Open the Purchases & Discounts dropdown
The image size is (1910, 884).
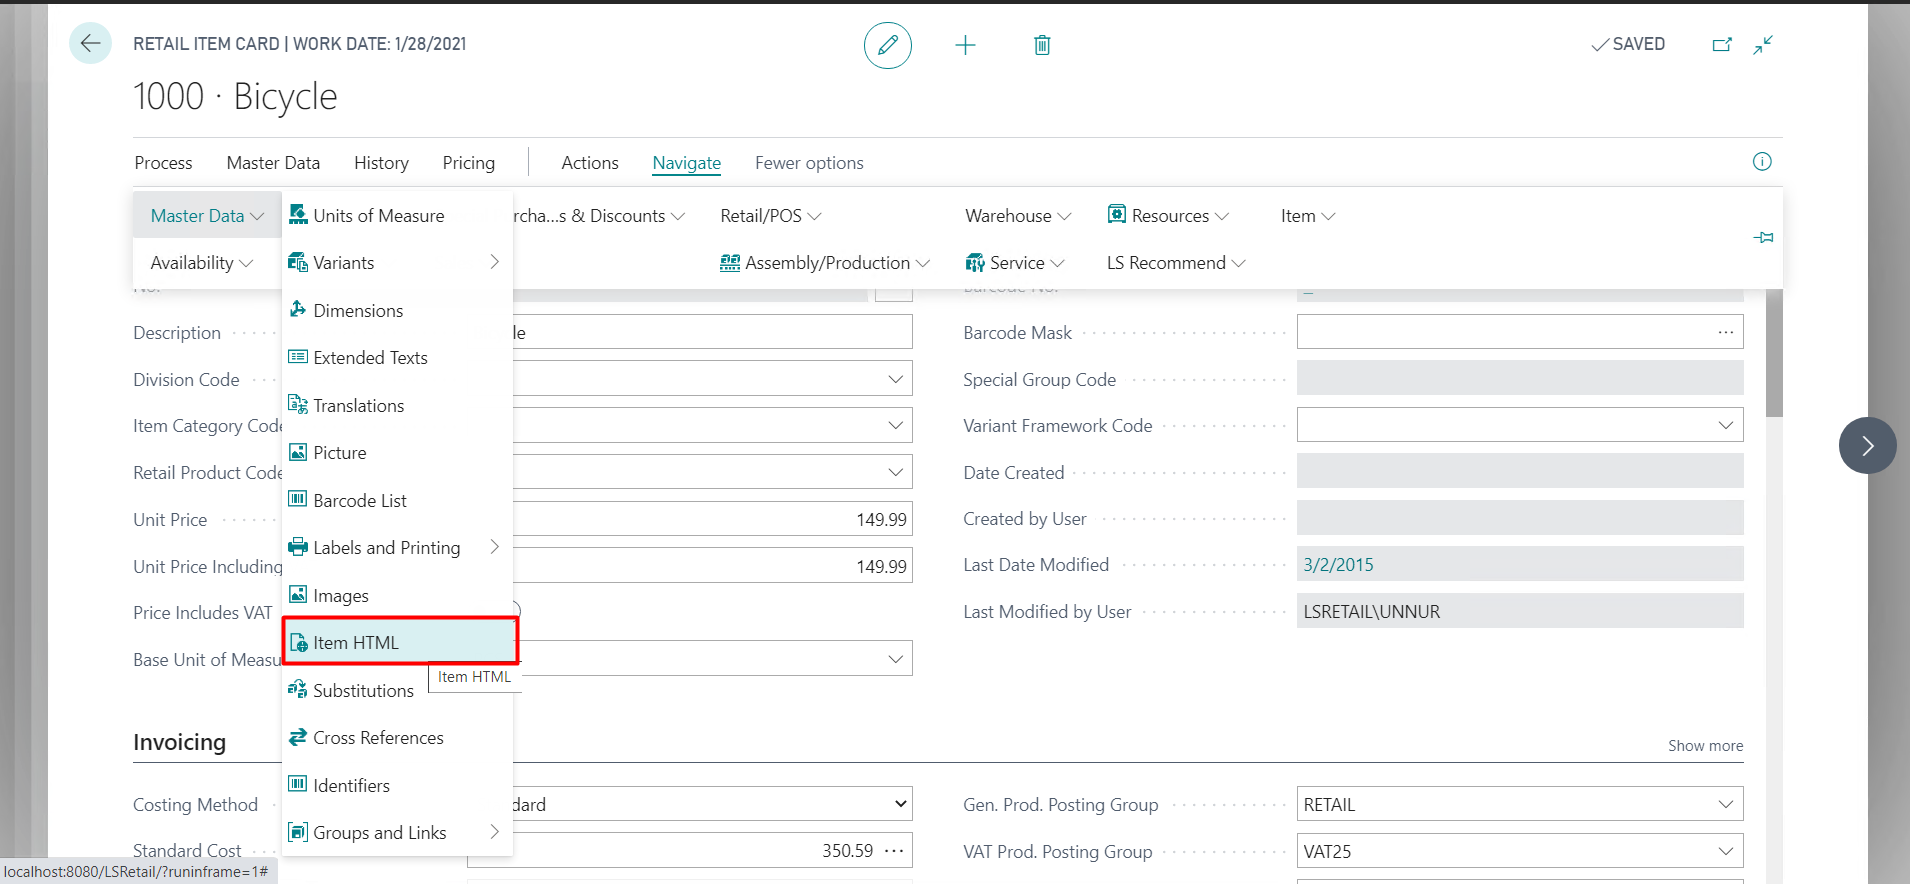click(x=599, y=216)
